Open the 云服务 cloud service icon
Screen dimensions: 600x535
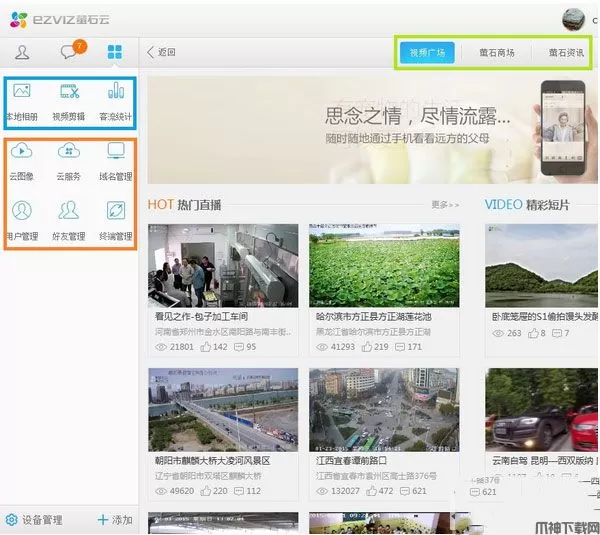click(69, 160)
